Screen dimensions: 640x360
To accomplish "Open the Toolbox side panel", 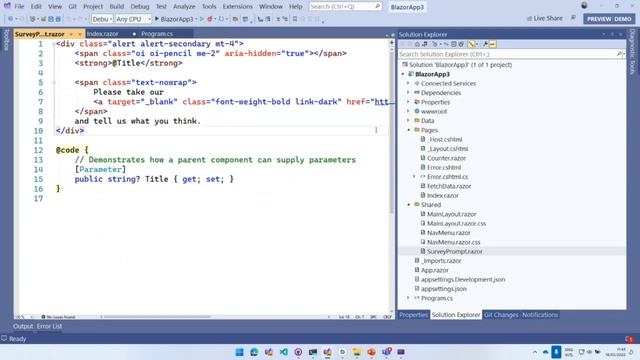I will pyautogui.click(x=6, y=40).
